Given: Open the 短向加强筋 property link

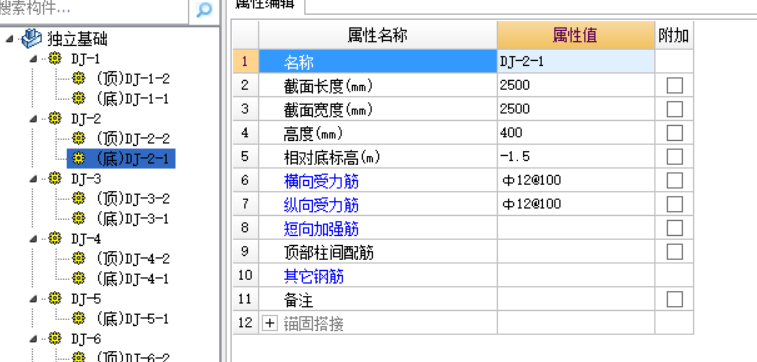Looking at the screenshot, I should pyautogui.click(x=321, y=228).
